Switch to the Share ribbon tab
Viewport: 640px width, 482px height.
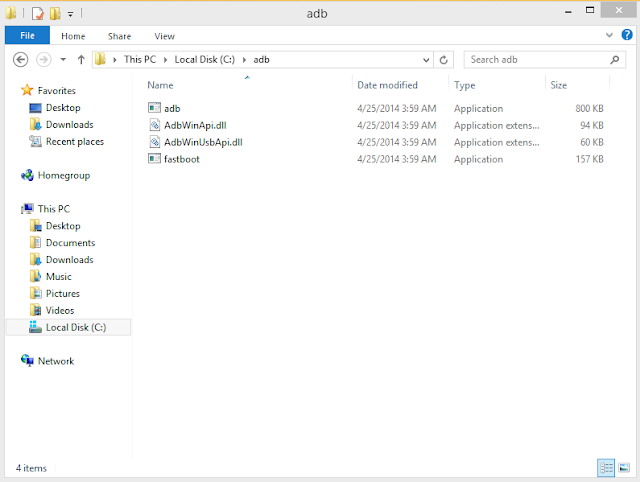(x=119, y=36)
